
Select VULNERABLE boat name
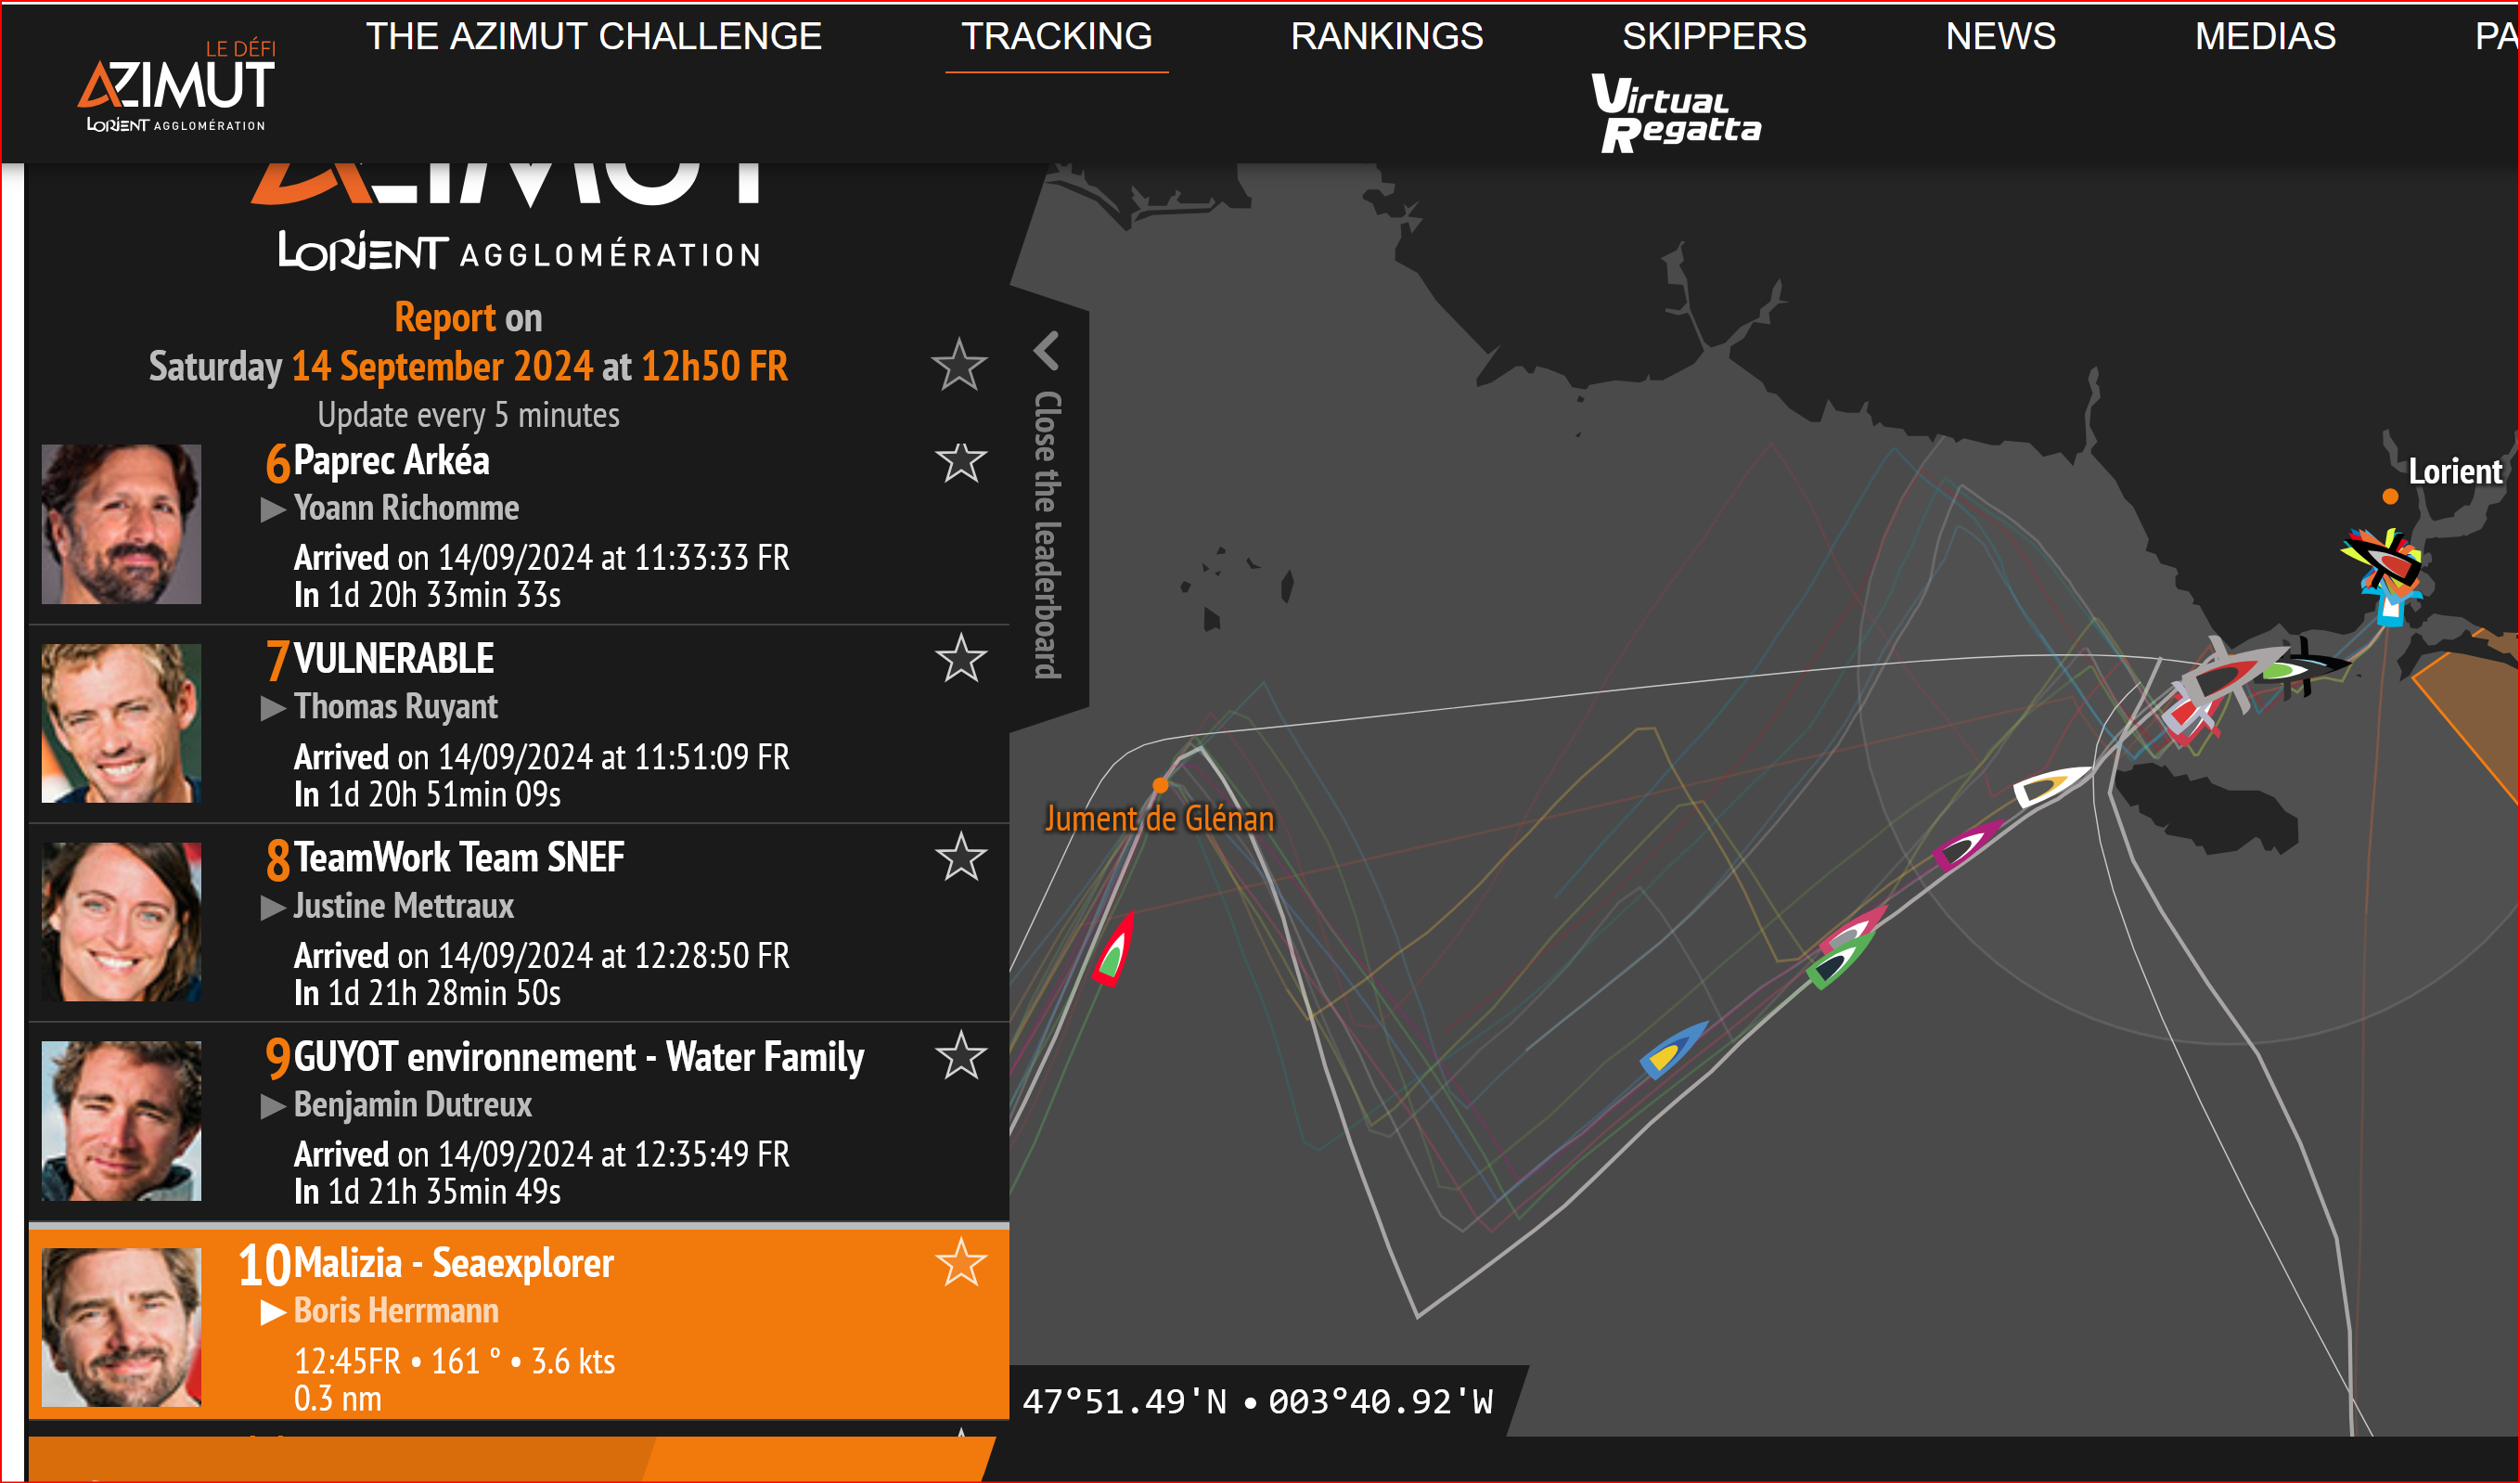tap(393, 659)
